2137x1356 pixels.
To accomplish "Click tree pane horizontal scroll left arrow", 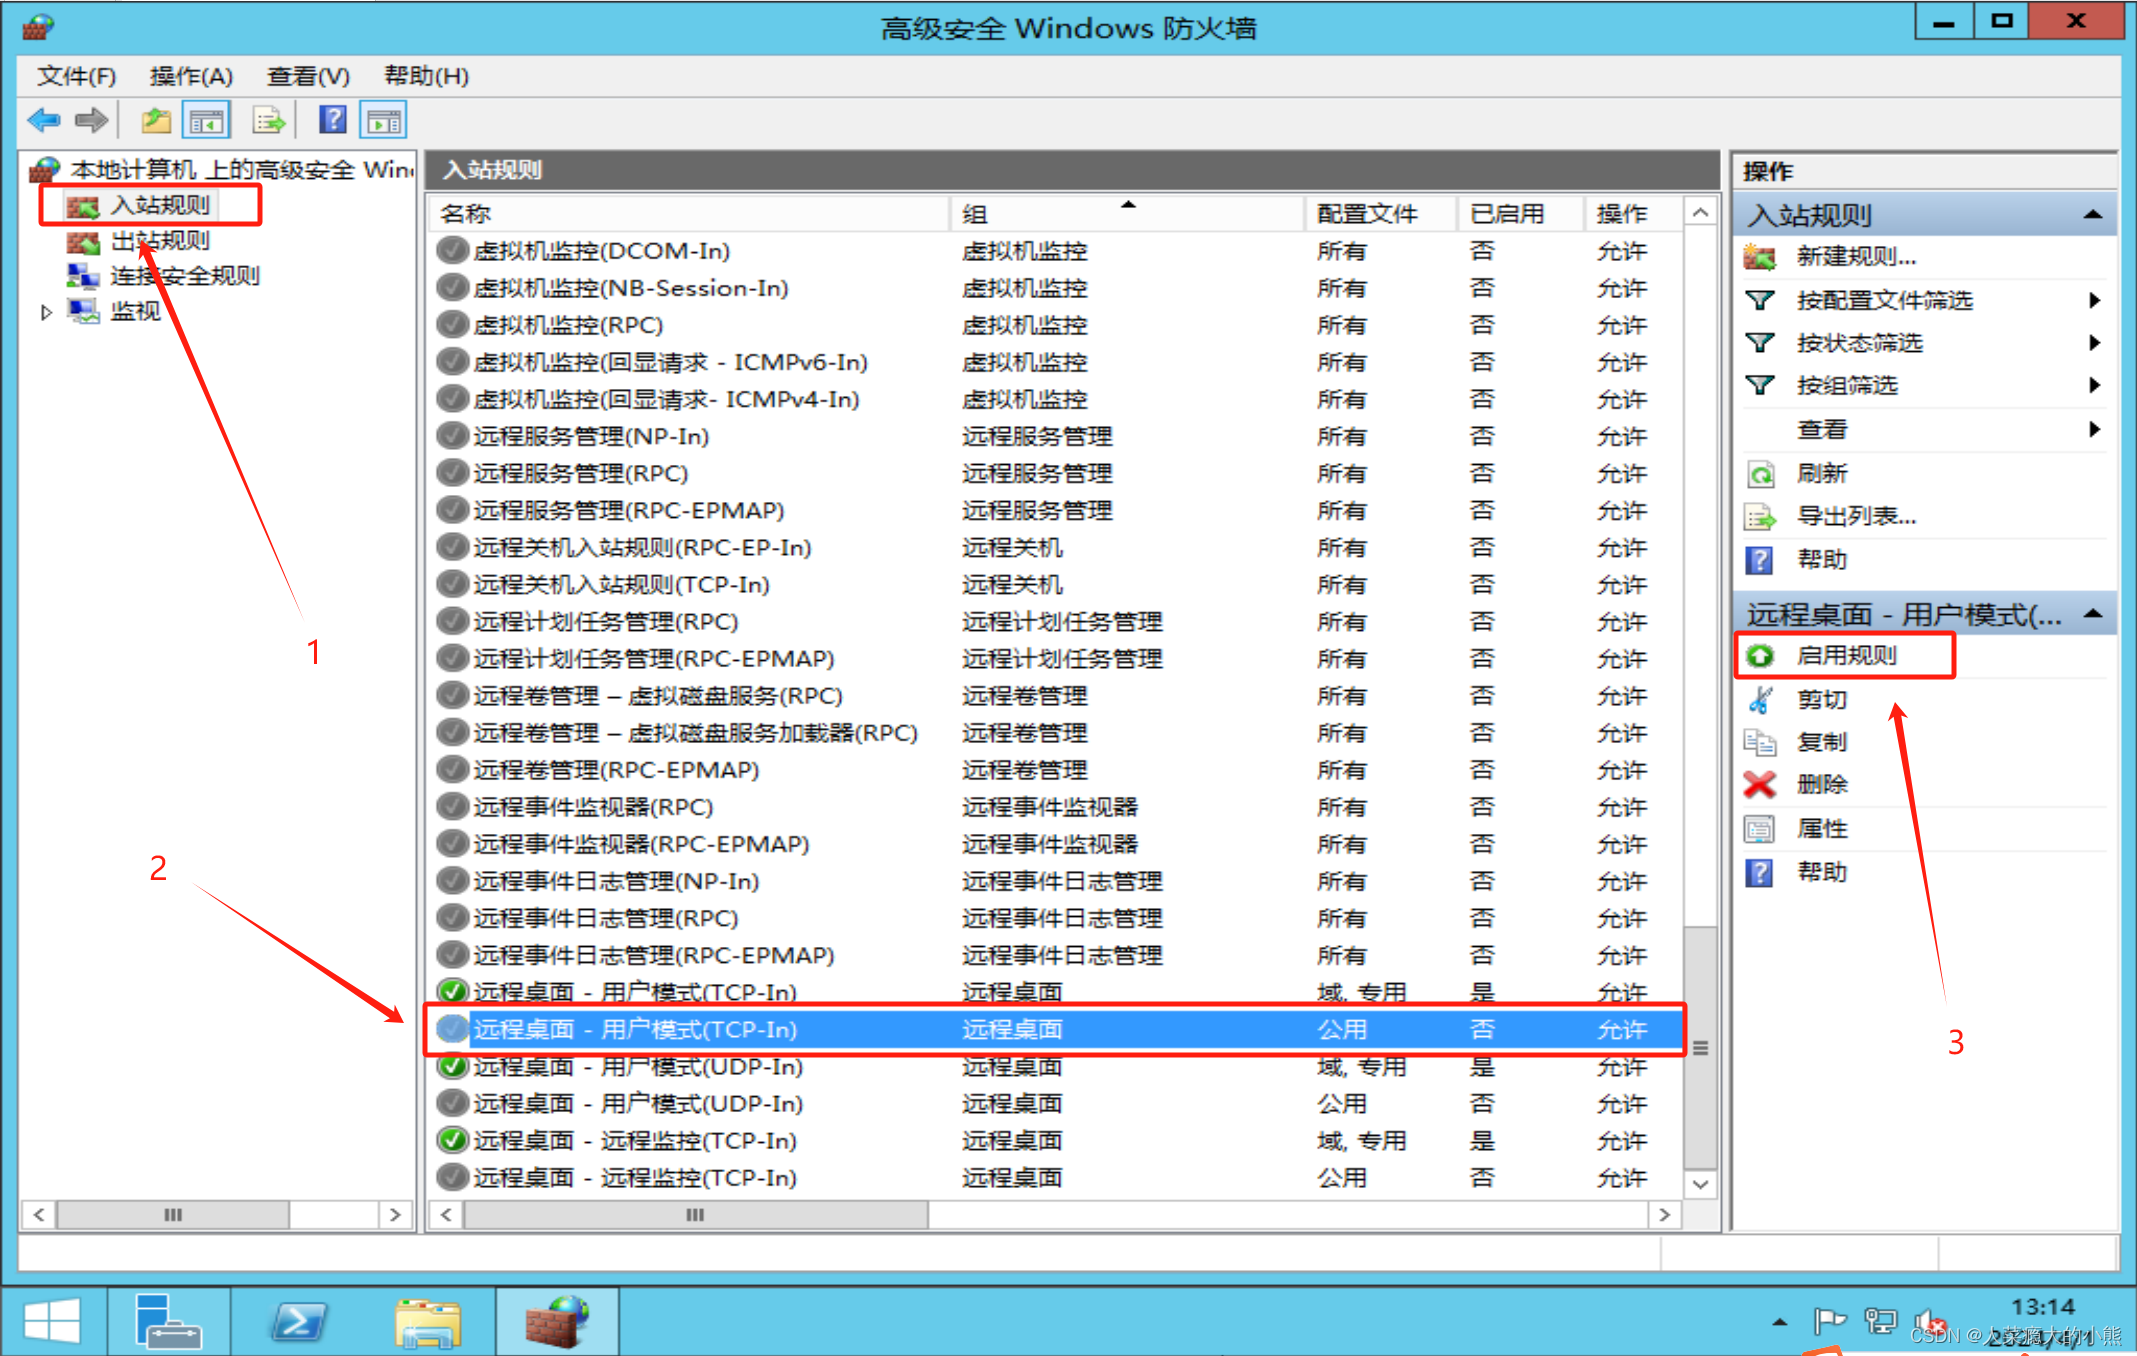I will pos(39,1215).
